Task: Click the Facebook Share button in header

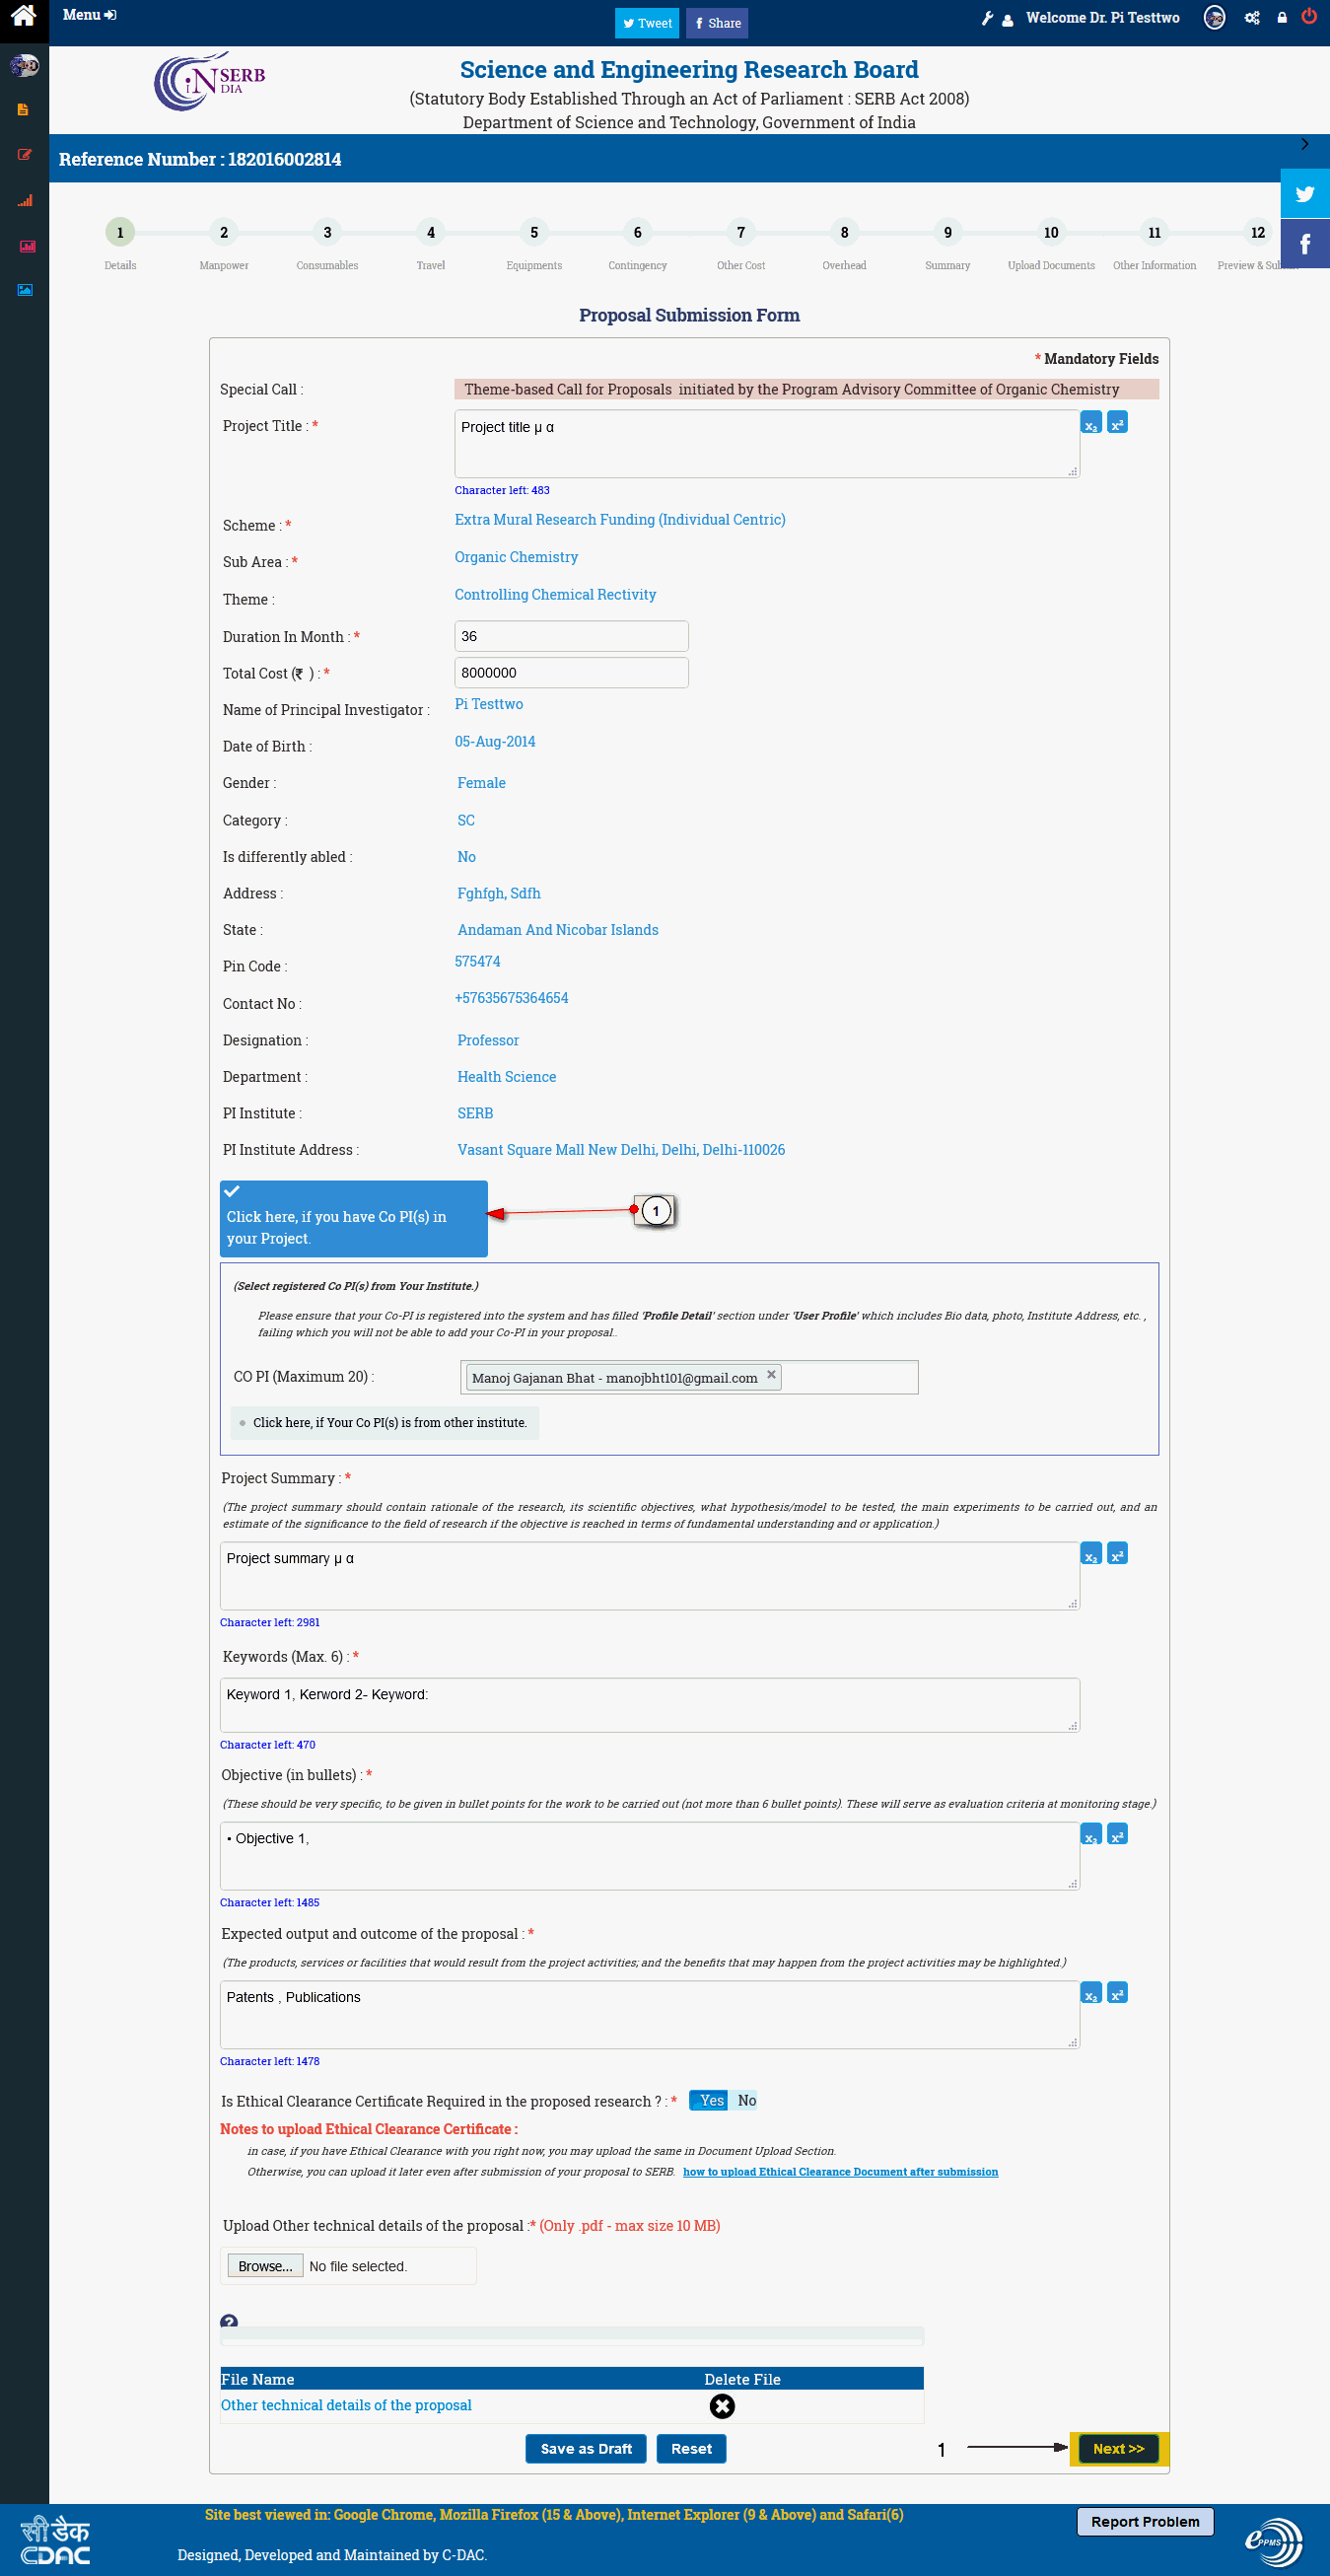Action: tap(717, 23)
